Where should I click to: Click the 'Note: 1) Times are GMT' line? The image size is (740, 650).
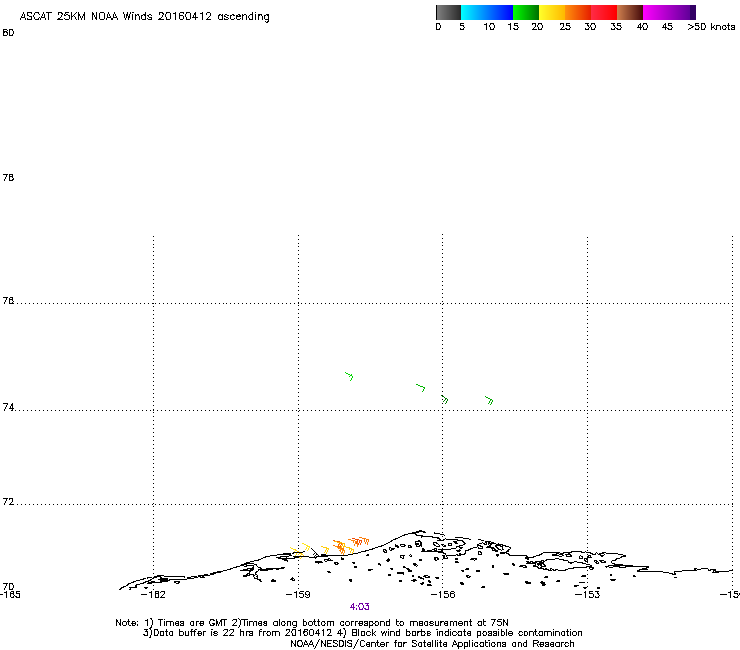(x=312, y=623)
